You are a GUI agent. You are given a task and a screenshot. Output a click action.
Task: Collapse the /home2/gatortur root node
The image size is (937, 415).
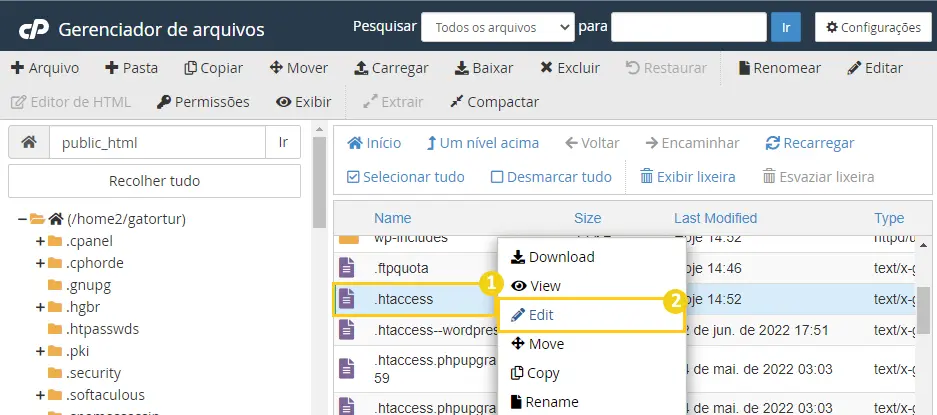tap(22, 219)
